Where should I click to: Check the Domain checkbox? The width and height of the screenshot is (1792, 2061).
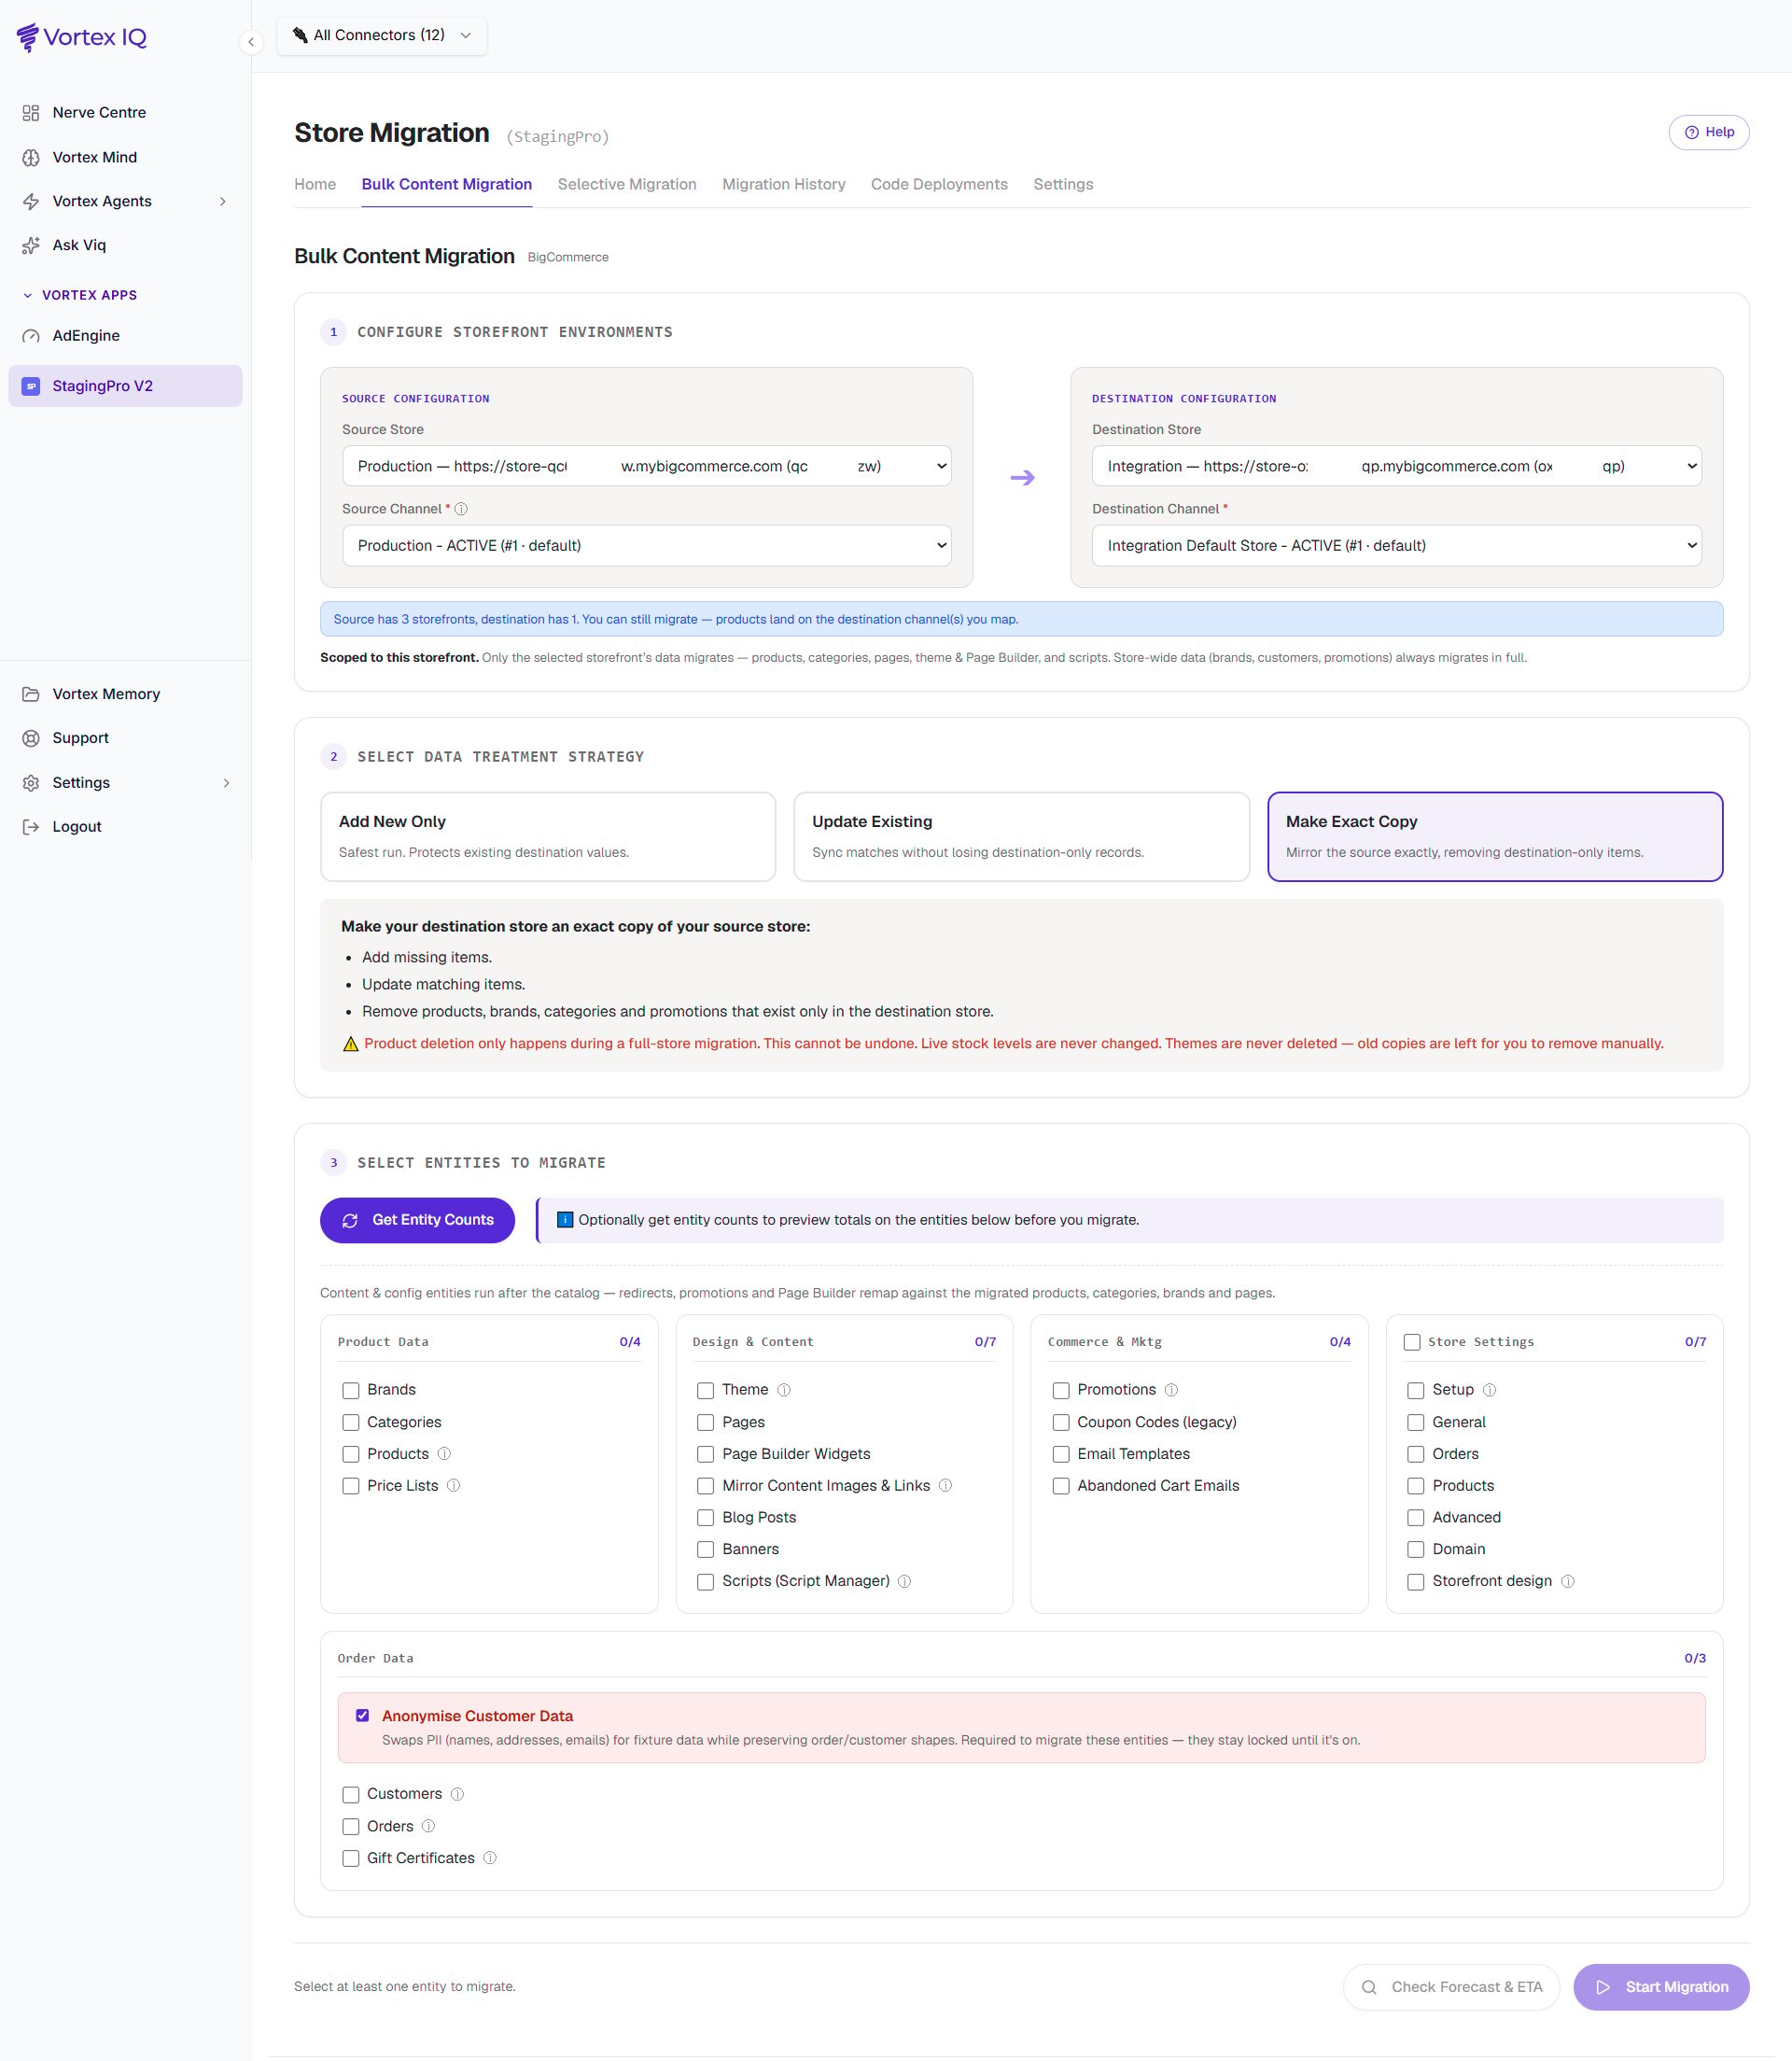pyautogui.click(x=1416, y=1550)
